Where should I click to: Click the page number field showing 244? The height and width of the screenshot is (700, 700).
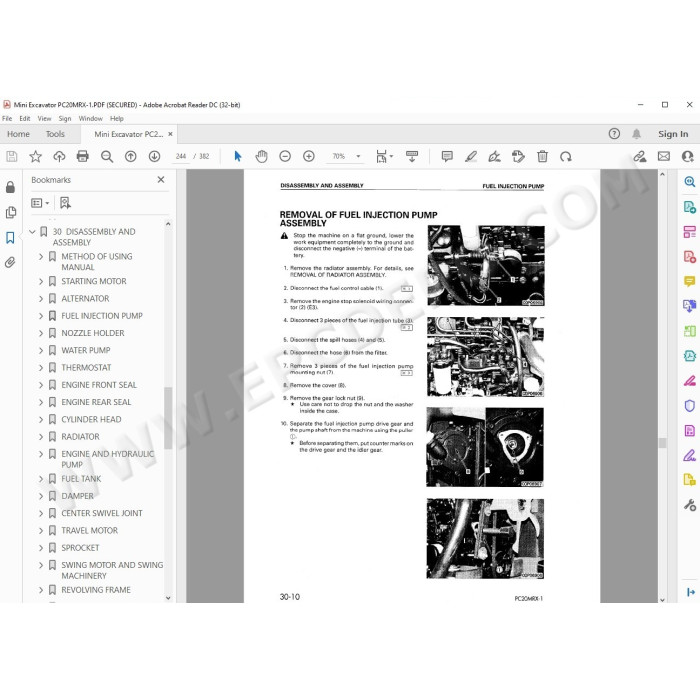(x=181, y=156)
